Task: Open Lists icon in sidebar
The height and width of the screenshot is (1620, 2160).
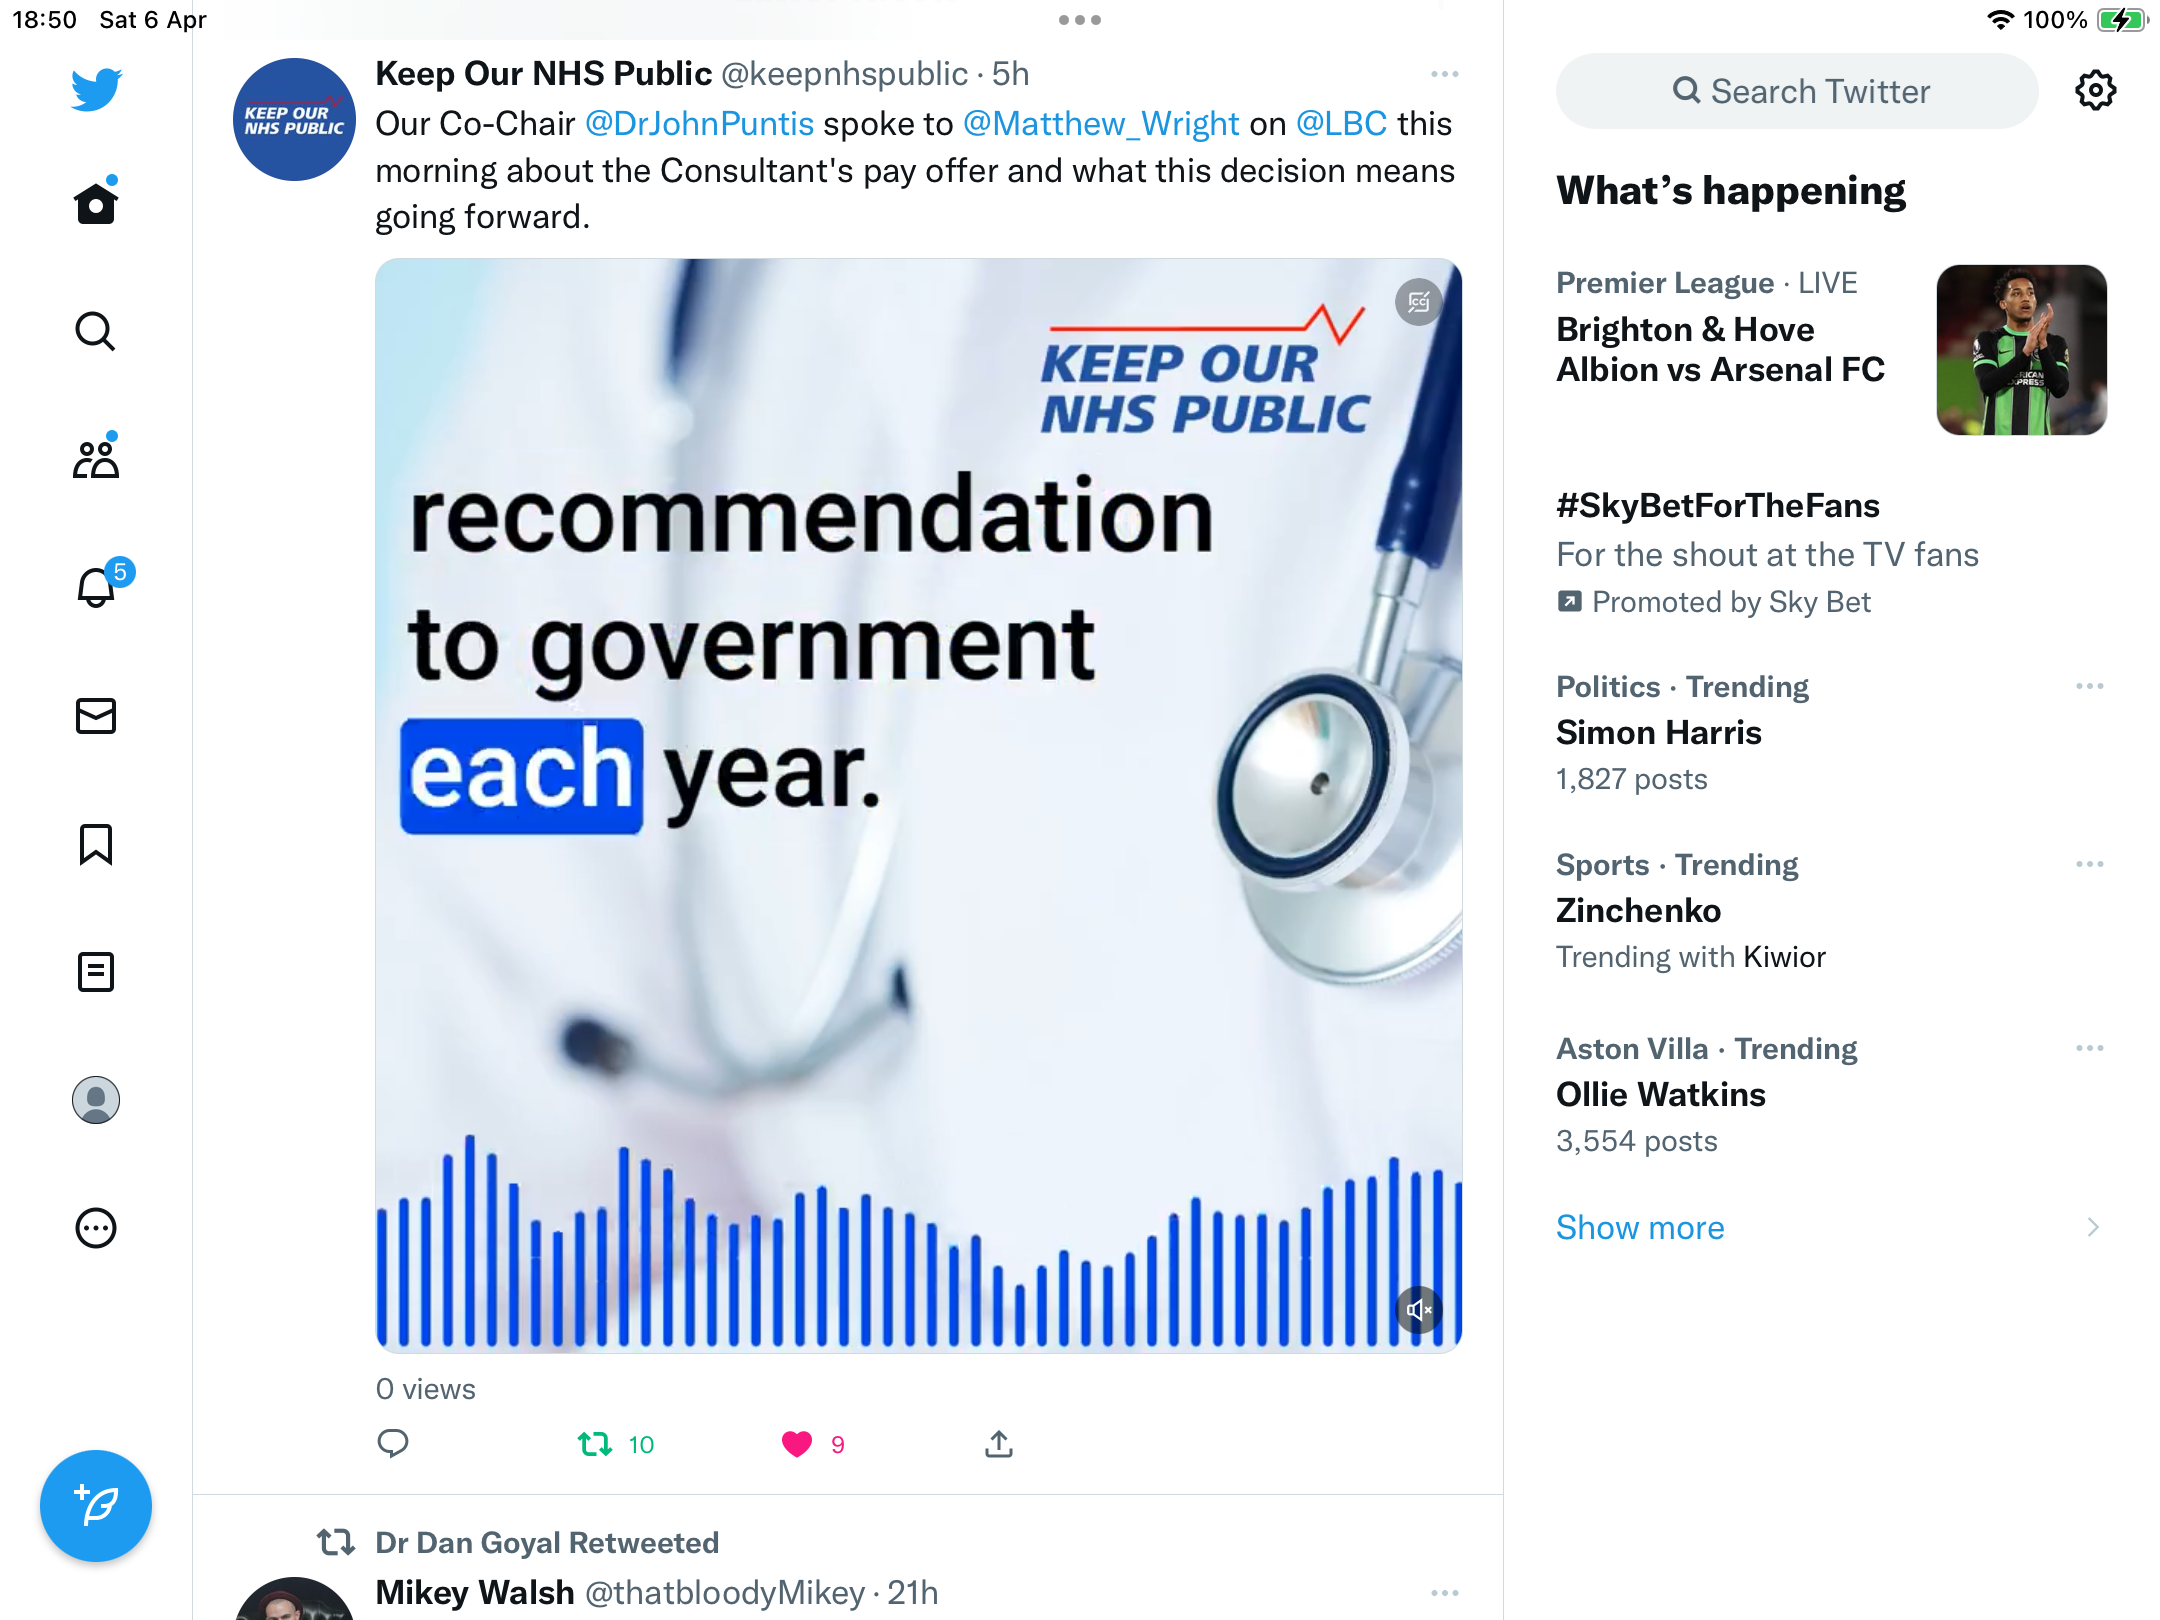Action: click(96, 971)
